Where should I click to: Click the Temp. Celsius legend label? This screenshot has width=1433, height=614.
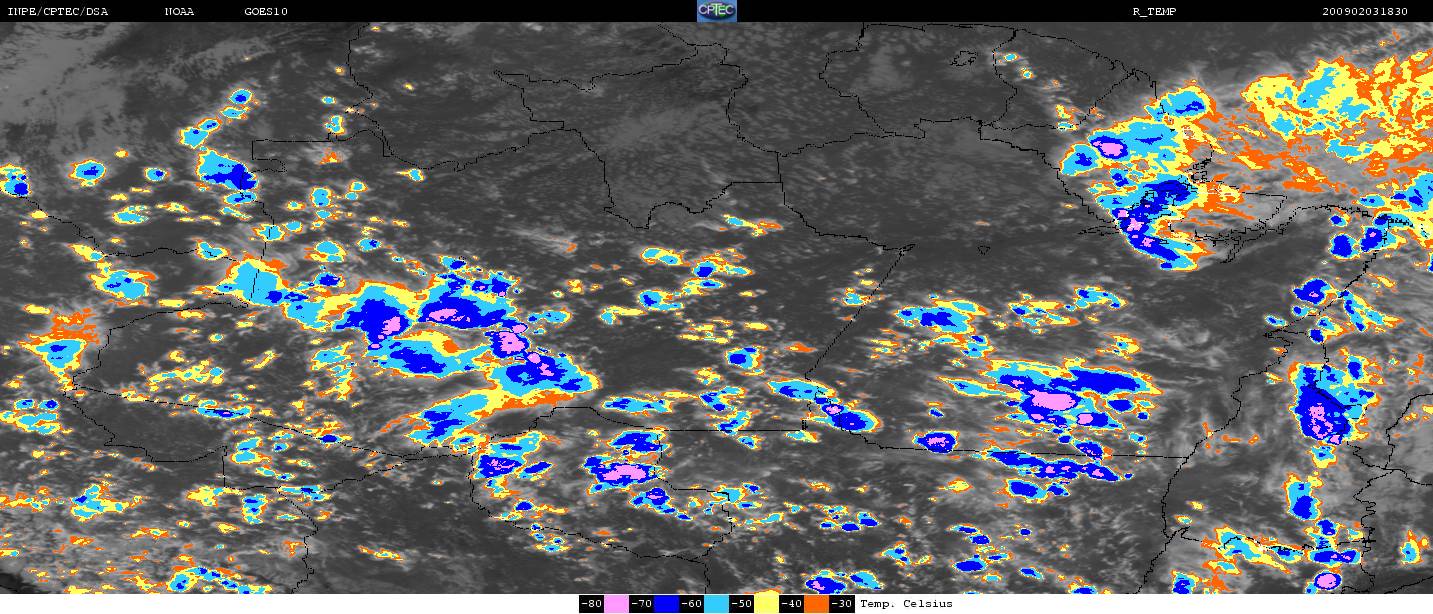point(906,603)
